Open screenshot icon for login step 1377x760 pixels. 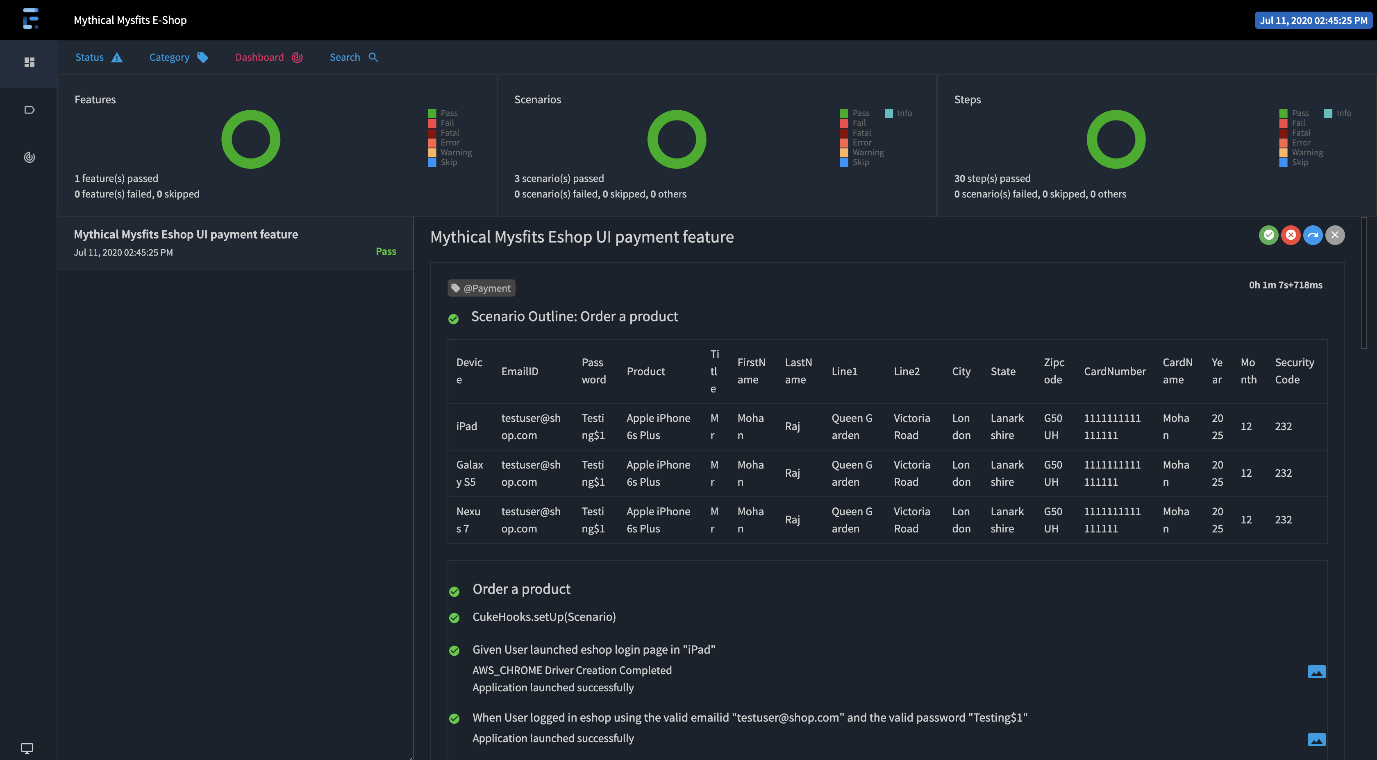[1317, 740]
